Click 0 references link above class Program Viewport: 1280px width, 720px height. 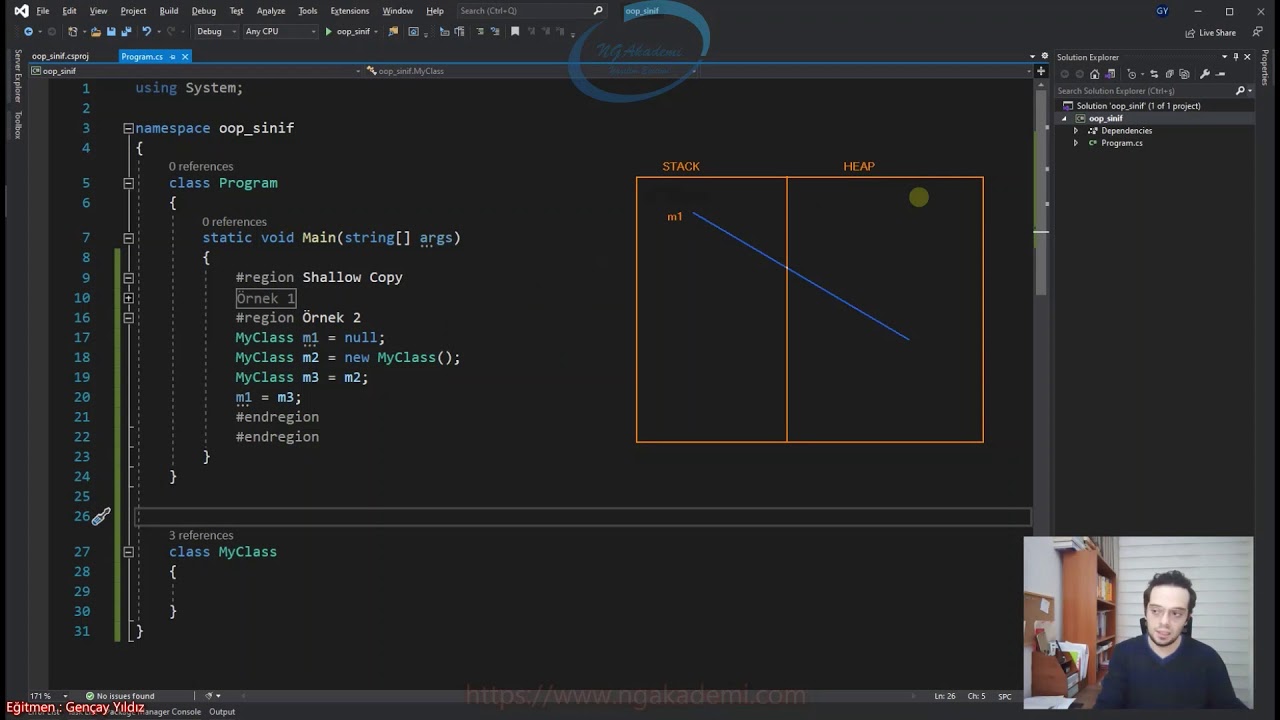click(x=201, y=166)
